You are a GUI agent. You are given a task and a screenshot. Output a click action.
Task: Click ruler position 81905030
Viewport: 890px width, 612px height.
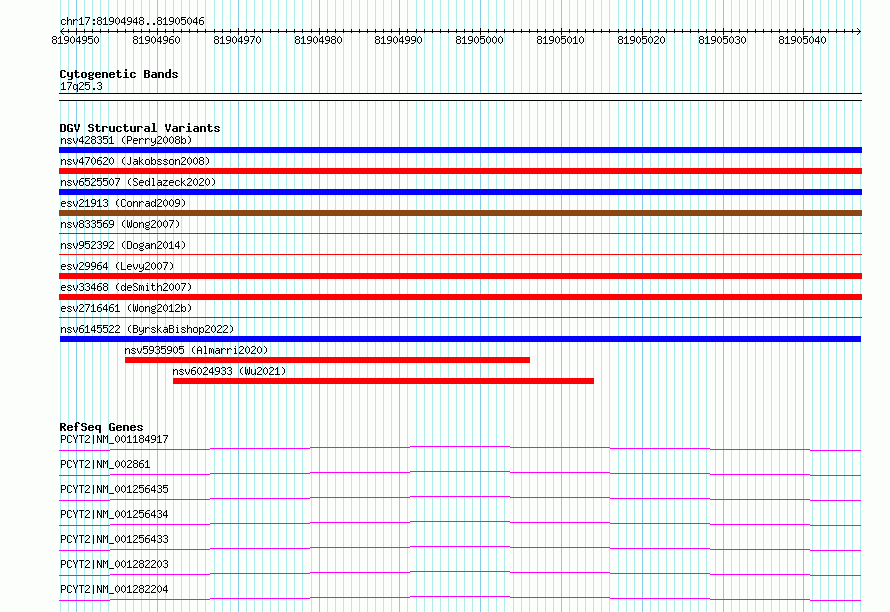723,40
